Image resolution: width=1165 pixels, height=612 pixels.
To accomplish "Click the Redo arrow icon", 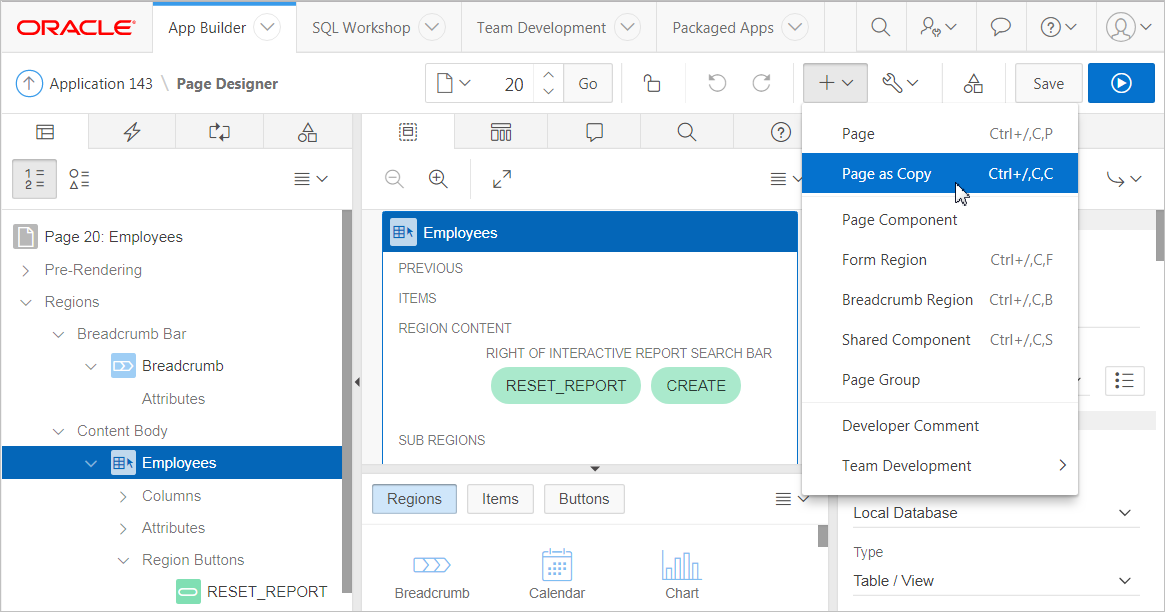I will tap(761, 84).
